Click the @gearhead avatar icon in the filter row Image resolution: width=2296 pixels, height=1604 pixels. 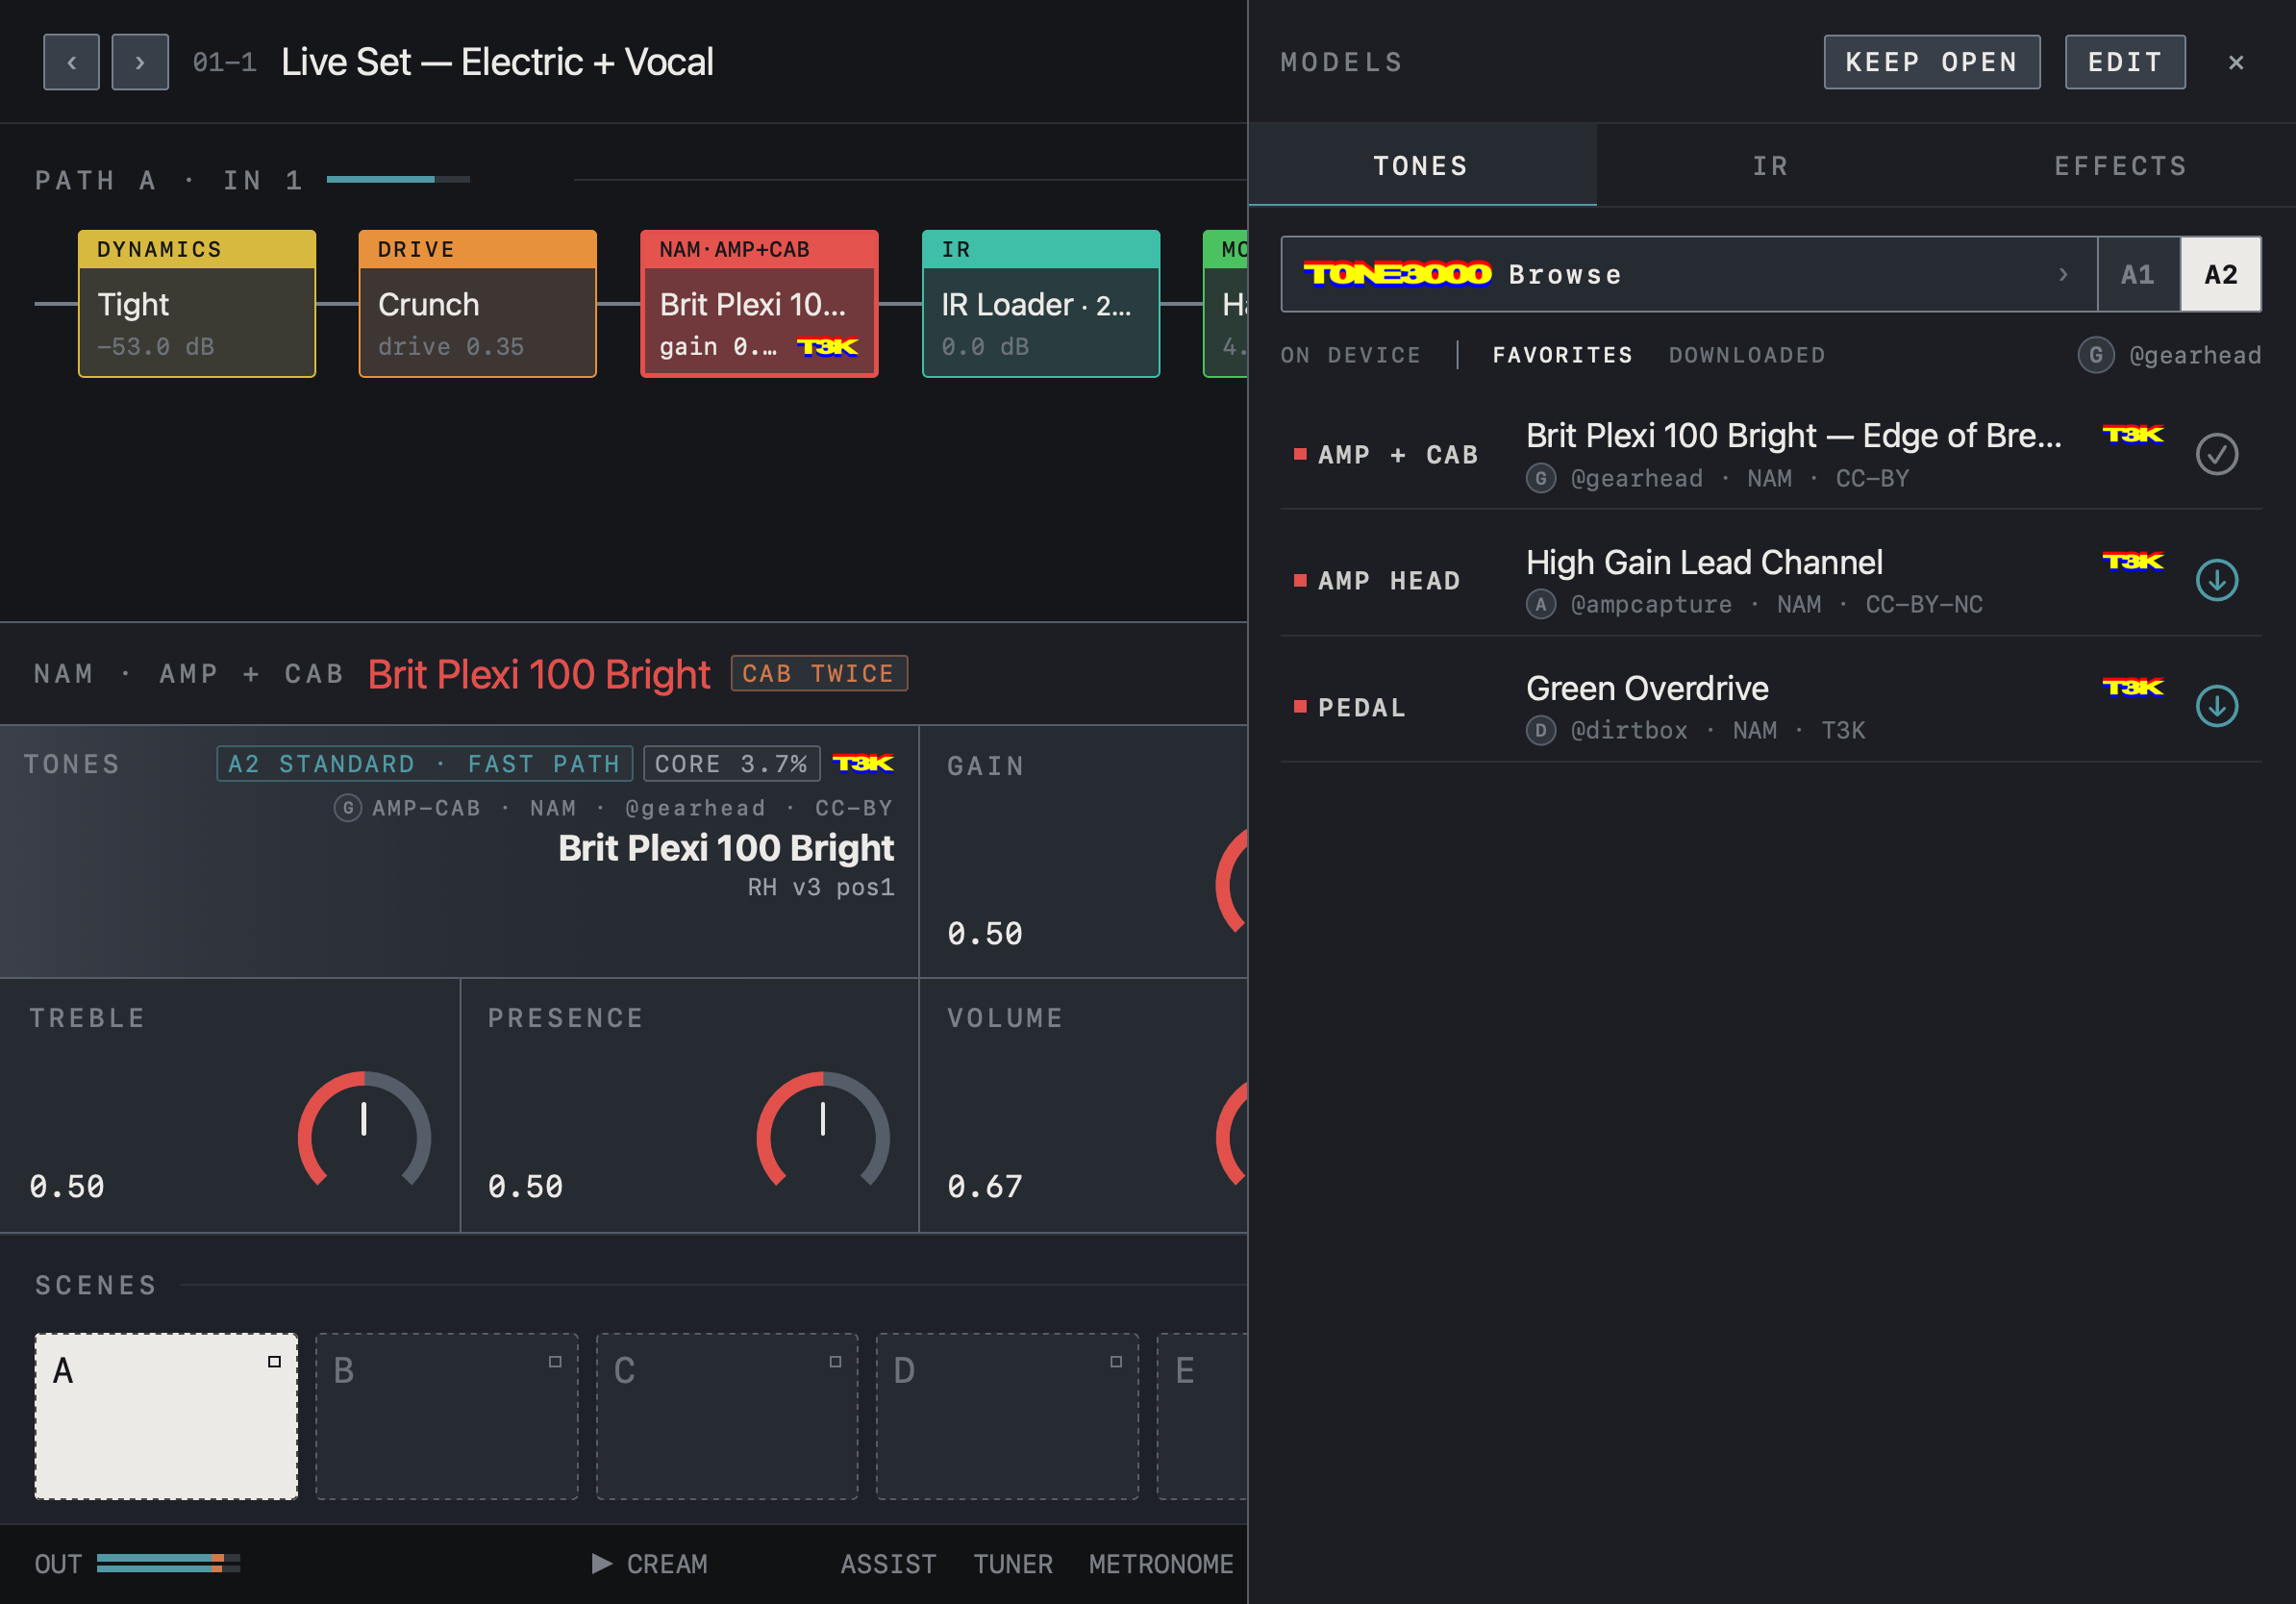click(2096, 355)
